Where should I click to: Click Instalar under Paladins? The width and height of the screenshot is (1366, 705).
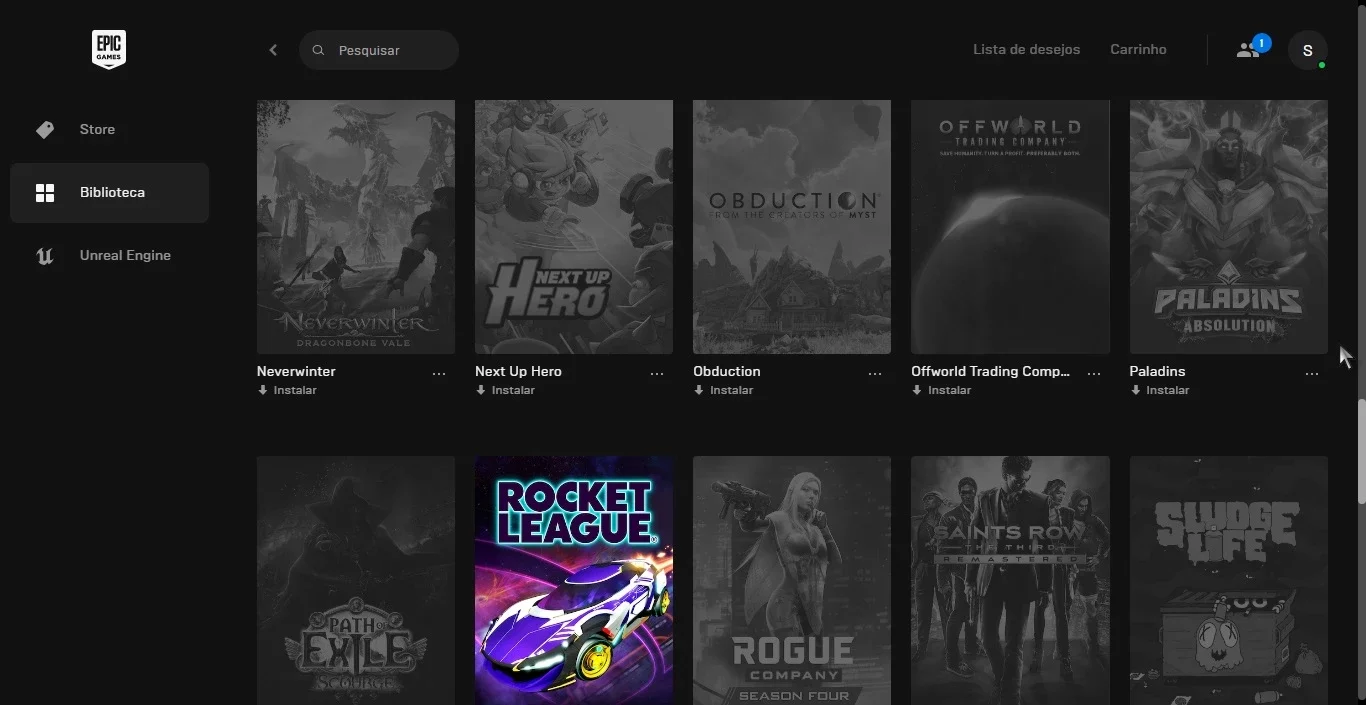click(x=1160, y=391)
